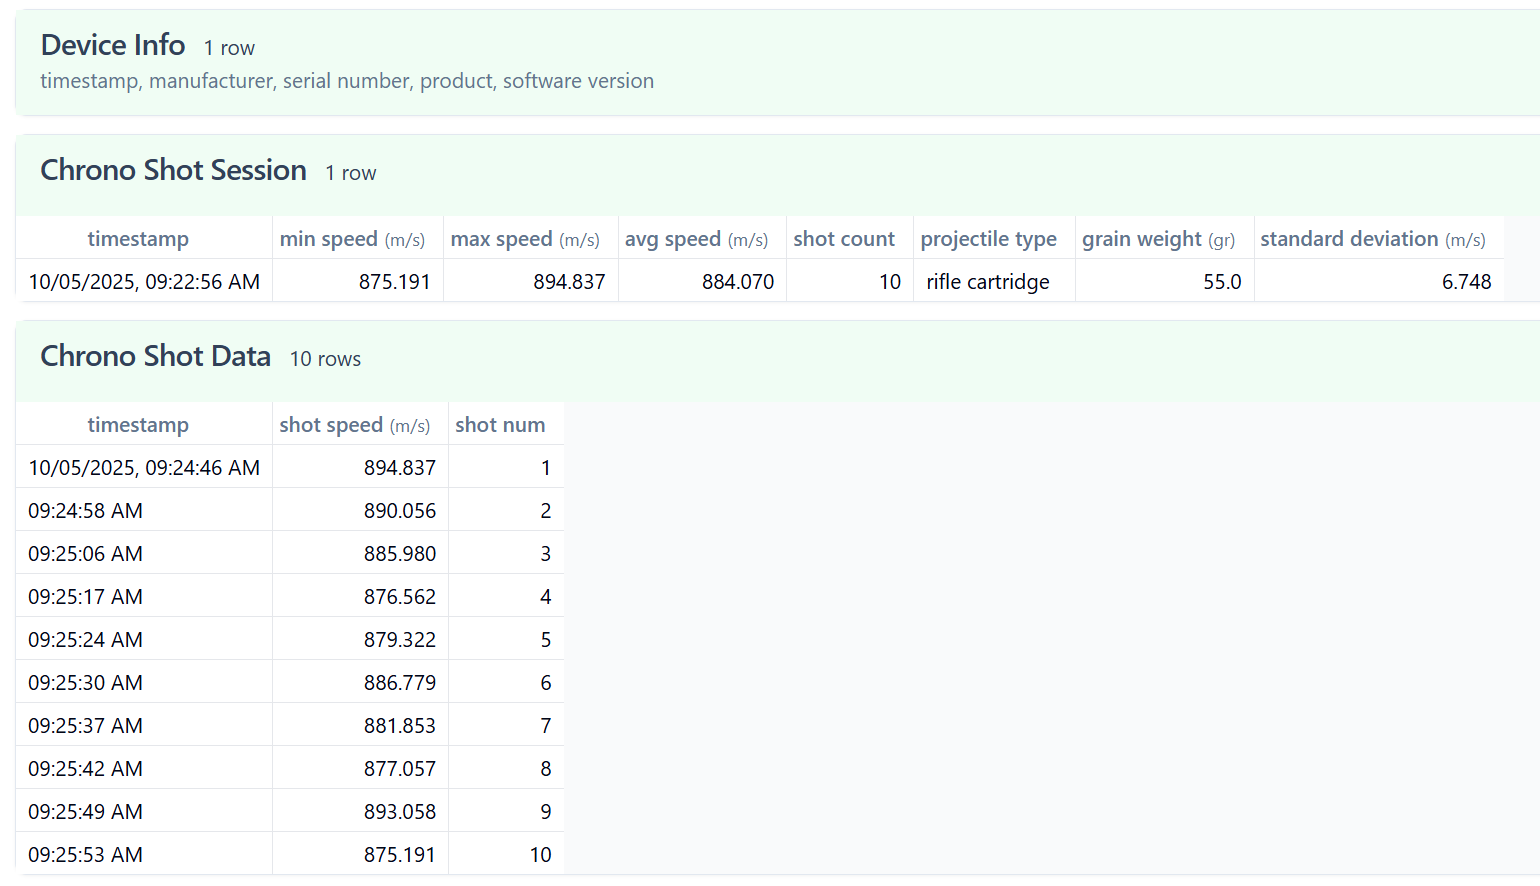
Task: Select the 884.070 average speed cell
Action: [x=737, y=282]
